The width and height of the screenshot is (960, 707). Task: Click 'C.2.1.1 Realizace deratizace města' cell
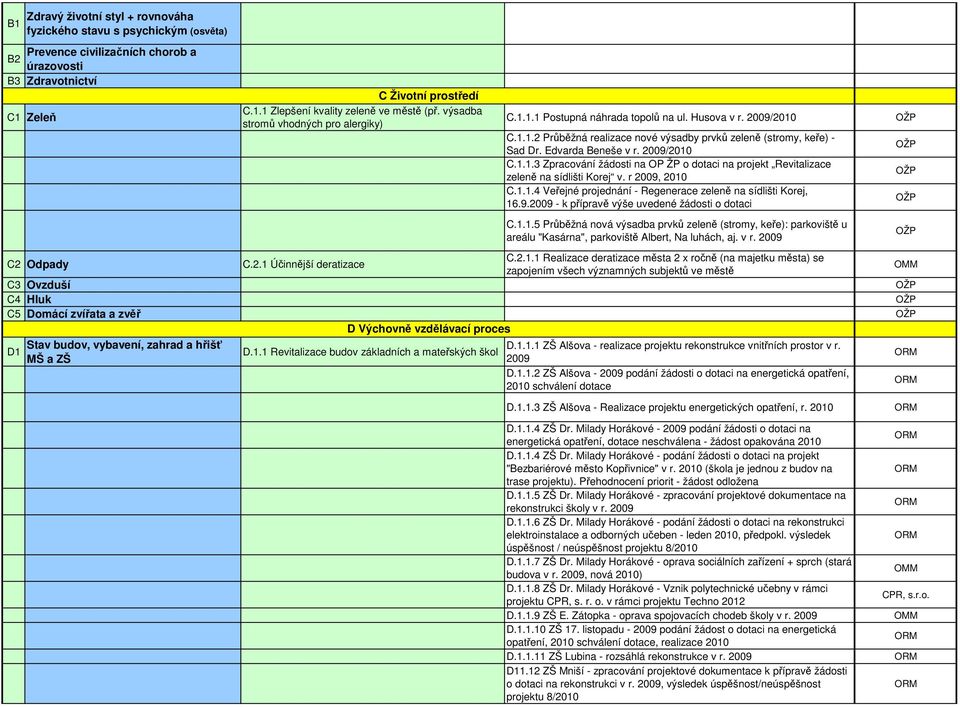point(680,264)
